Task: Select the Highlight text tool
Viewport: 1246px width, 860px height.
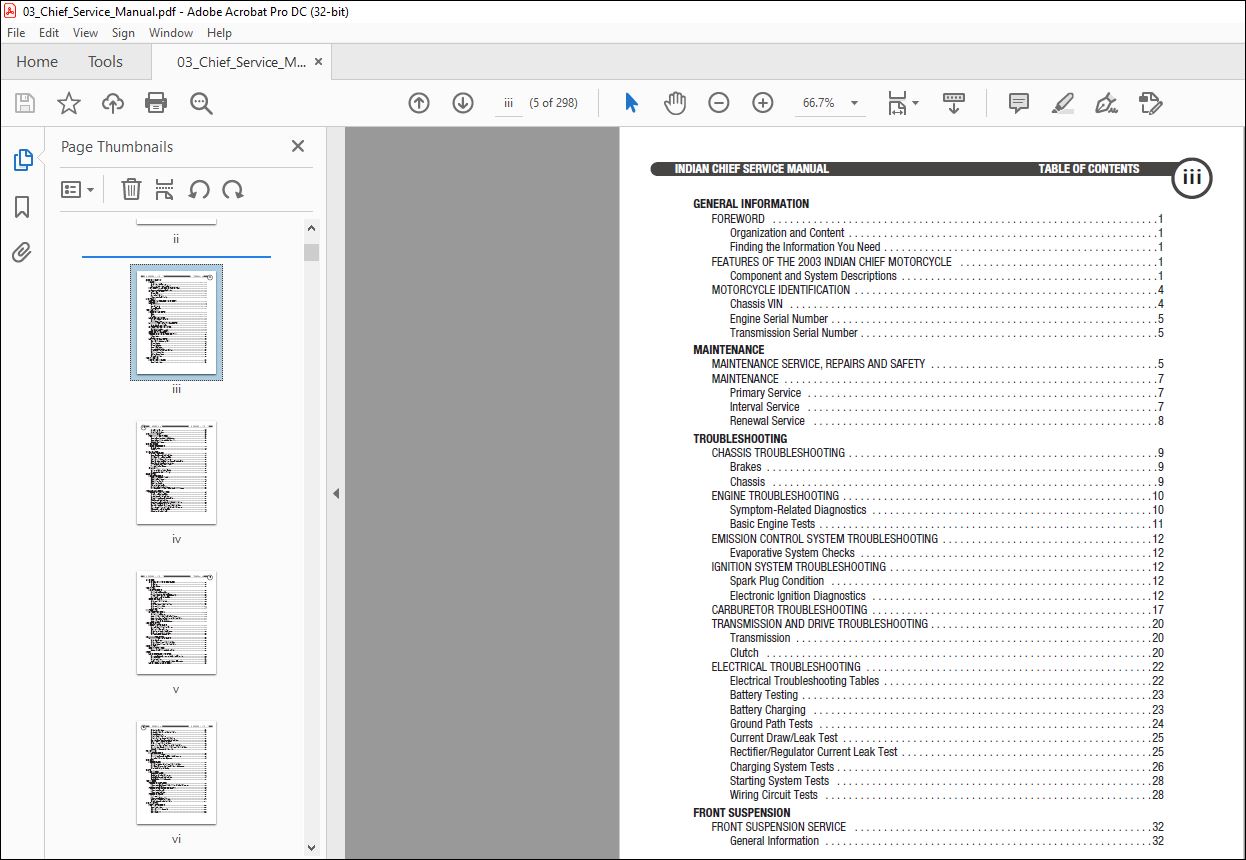Action: [1063, 103]
